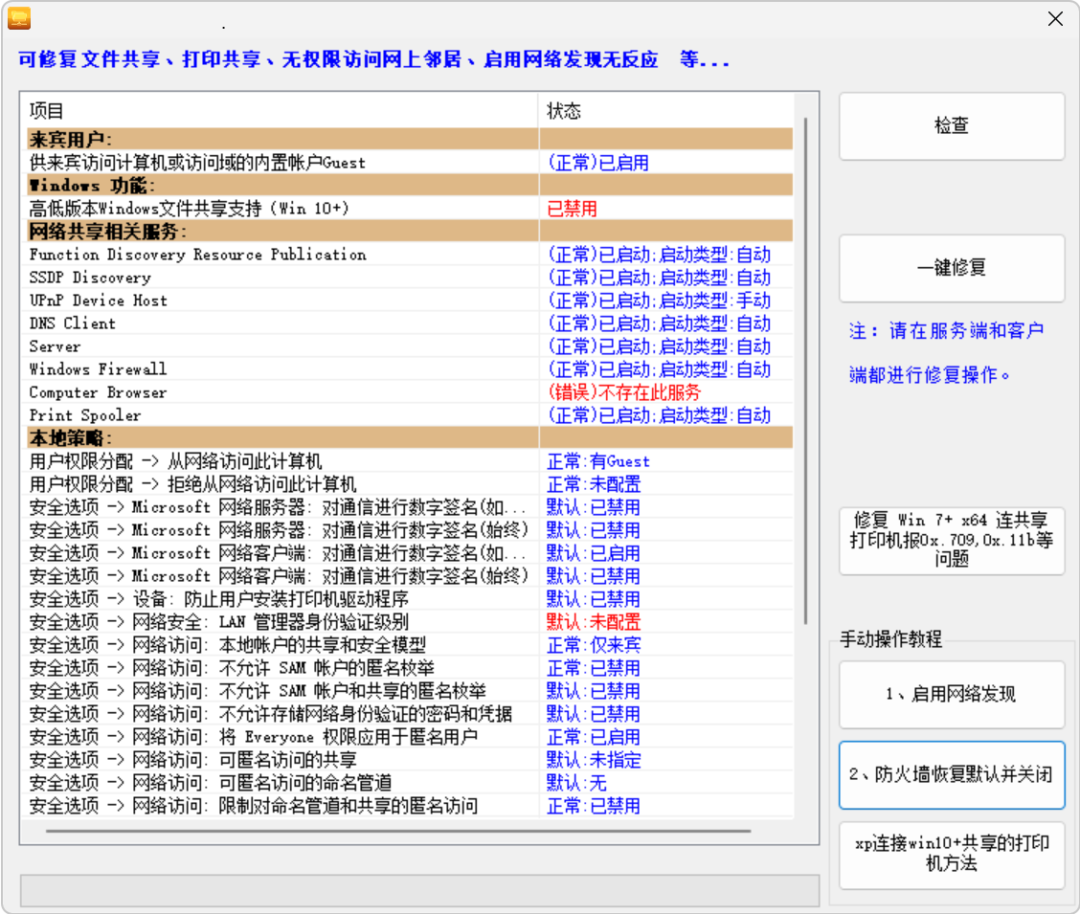Click the 注：请在服务端和客户端 note text

click(x=946, y=353)
